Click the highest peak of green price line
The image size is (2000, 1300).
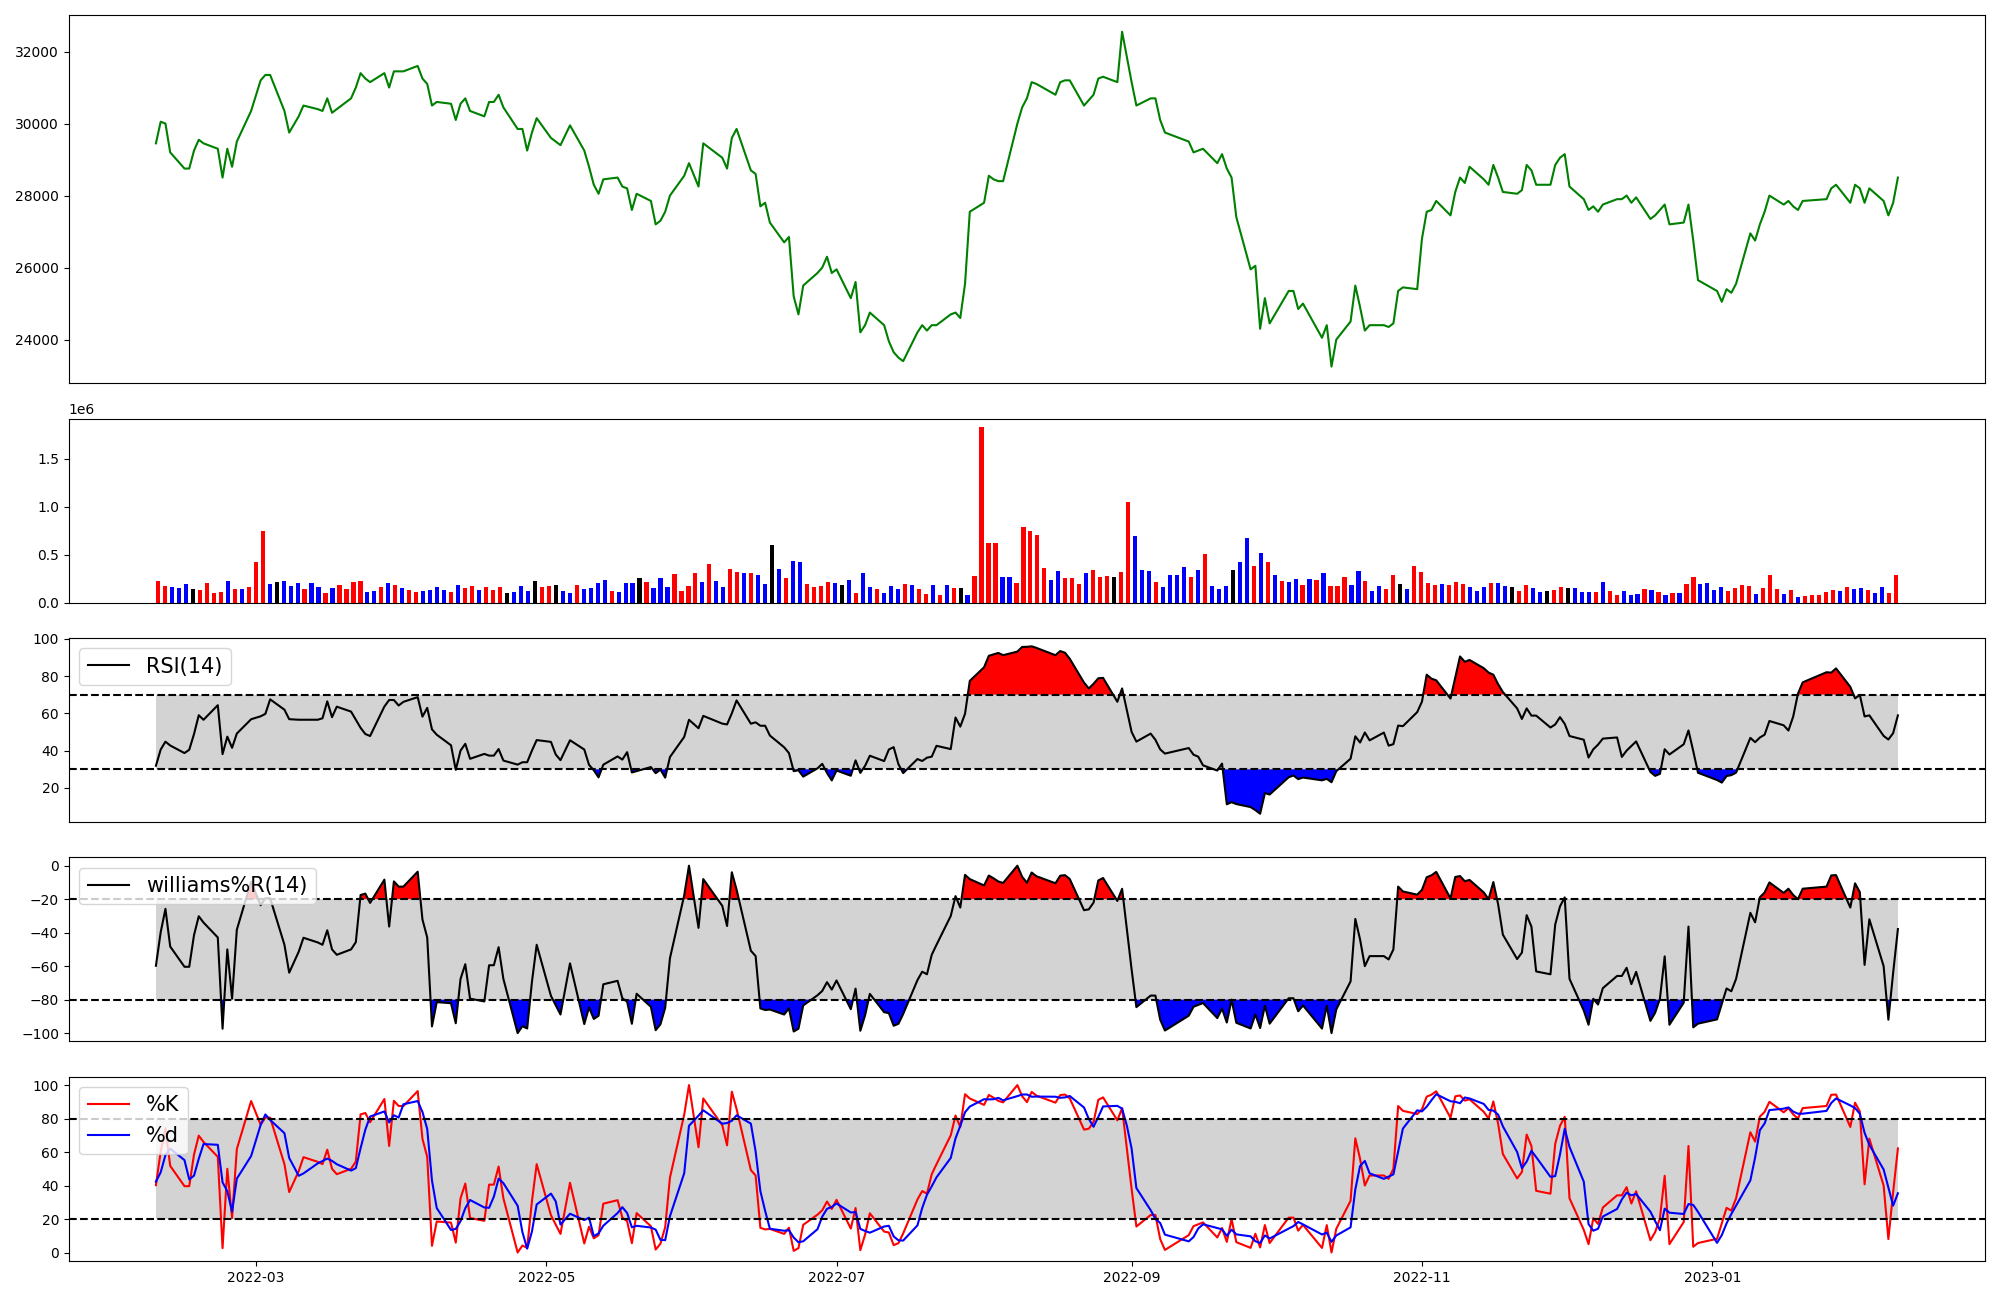coord(1121,32)
